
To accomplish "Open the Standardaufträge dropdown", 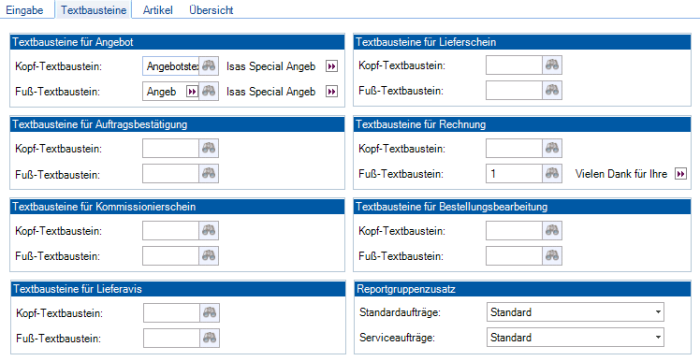I will (575, 312).
